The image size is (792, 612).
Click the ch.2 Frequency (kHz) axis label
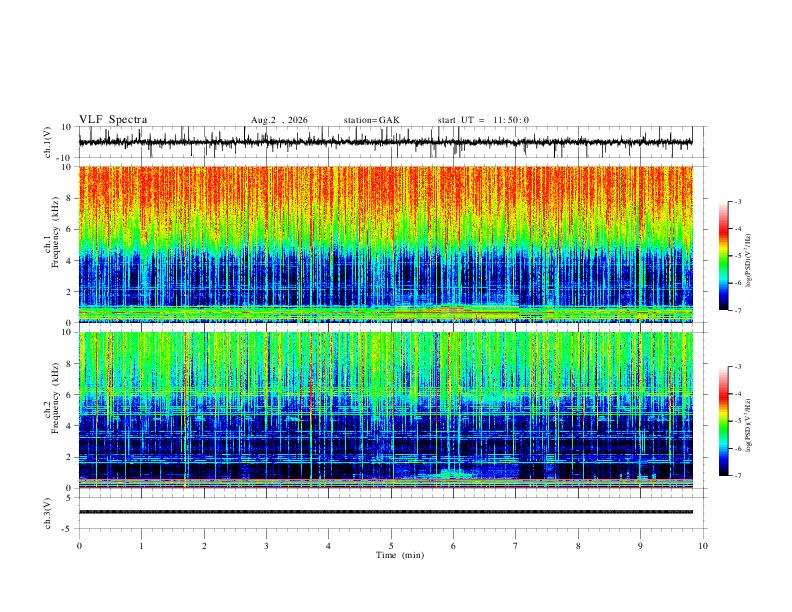52,398
